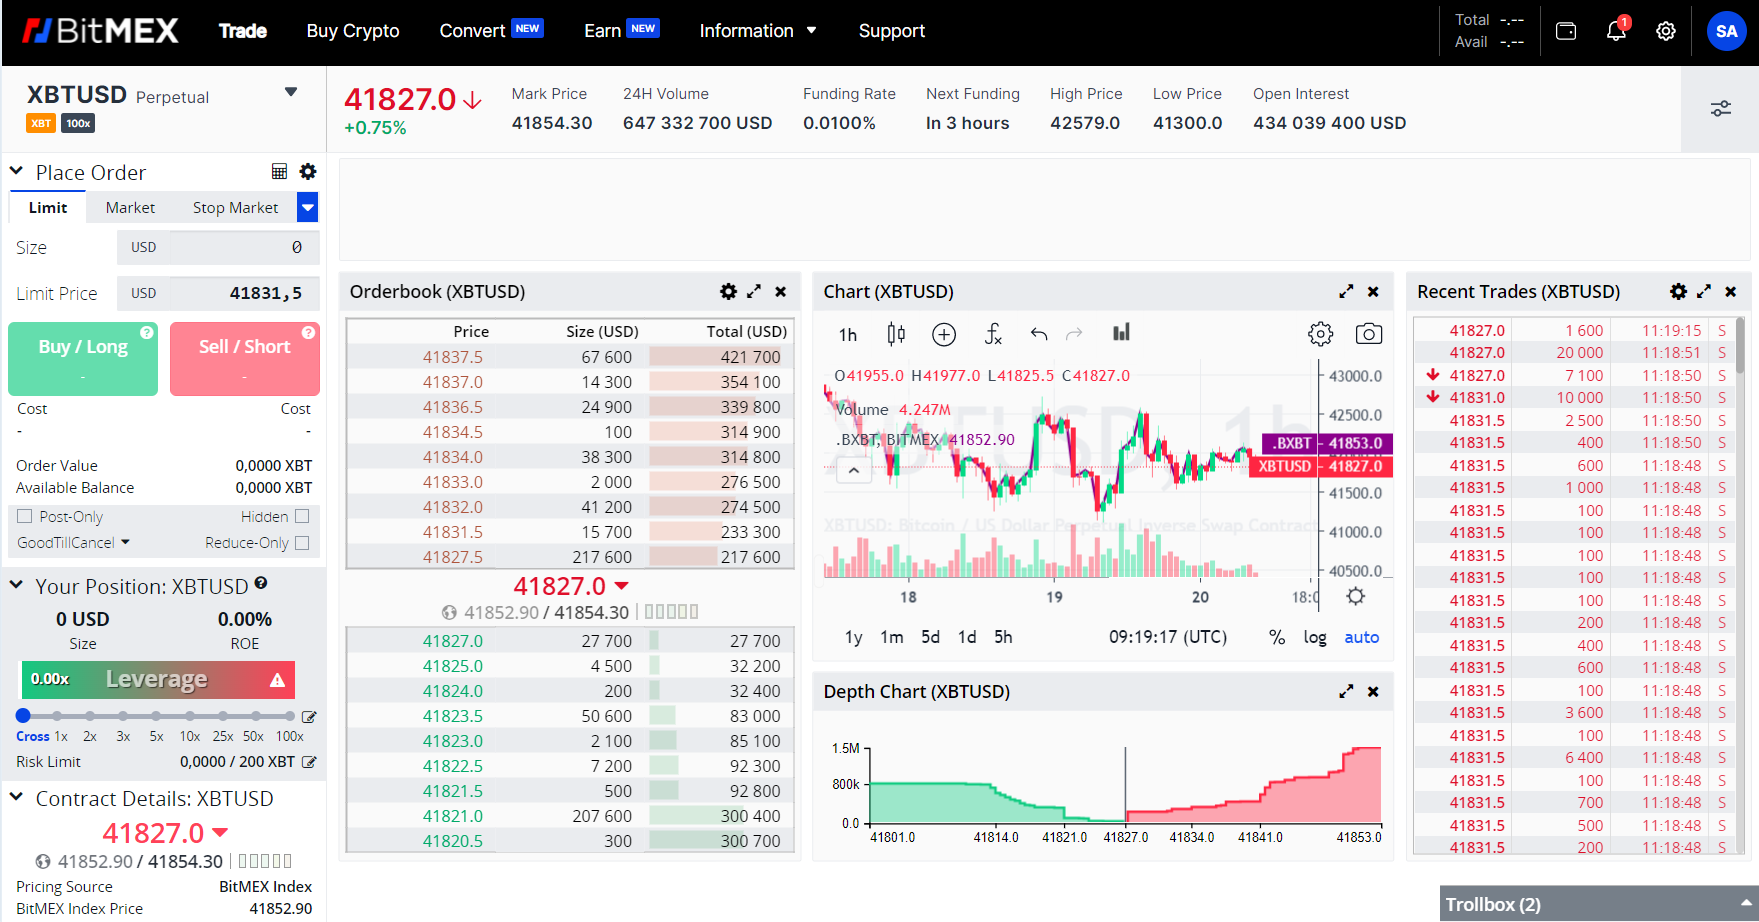1759x922 pixels.
Task: Open Support menu item
Action: point(892,31)
